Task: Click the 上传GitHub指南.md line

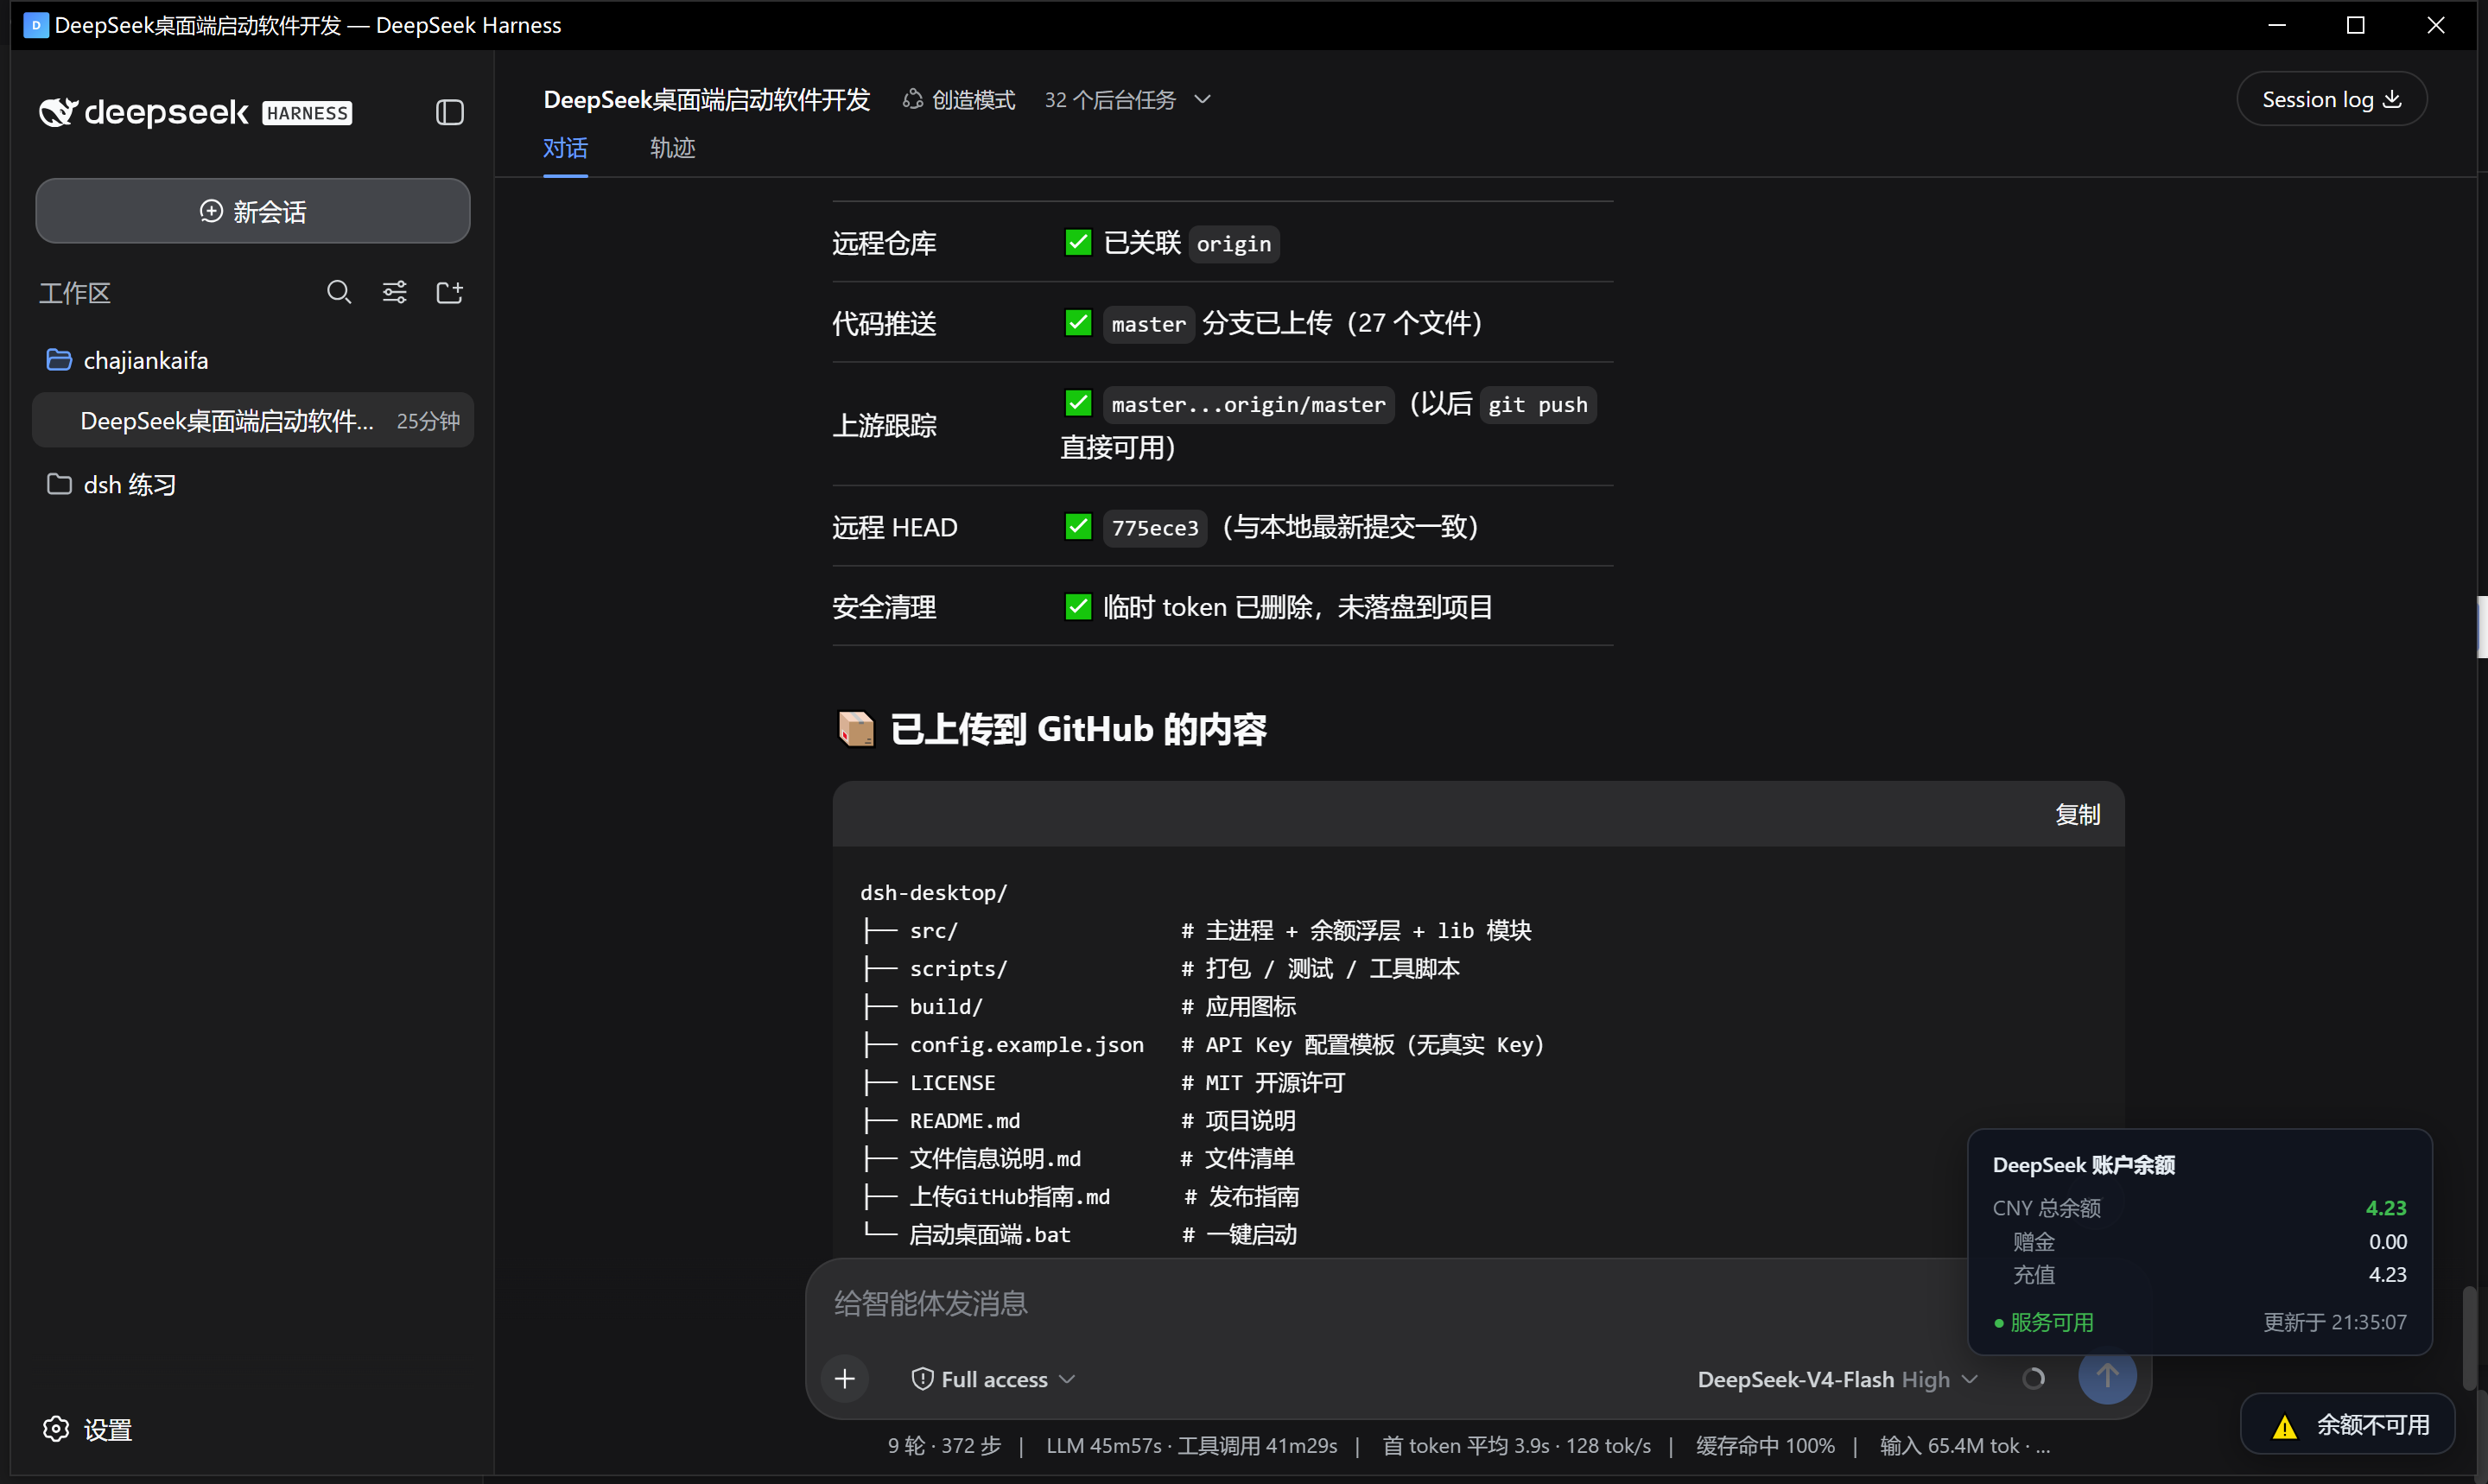Action: pyautogui.click(x=1080, y=1197)
